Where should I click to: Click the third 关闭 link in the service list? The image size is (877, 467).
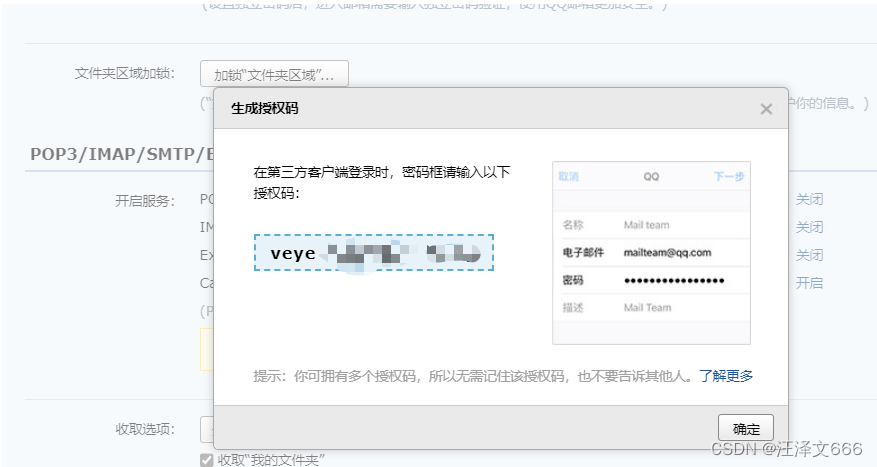pos(809,255)
